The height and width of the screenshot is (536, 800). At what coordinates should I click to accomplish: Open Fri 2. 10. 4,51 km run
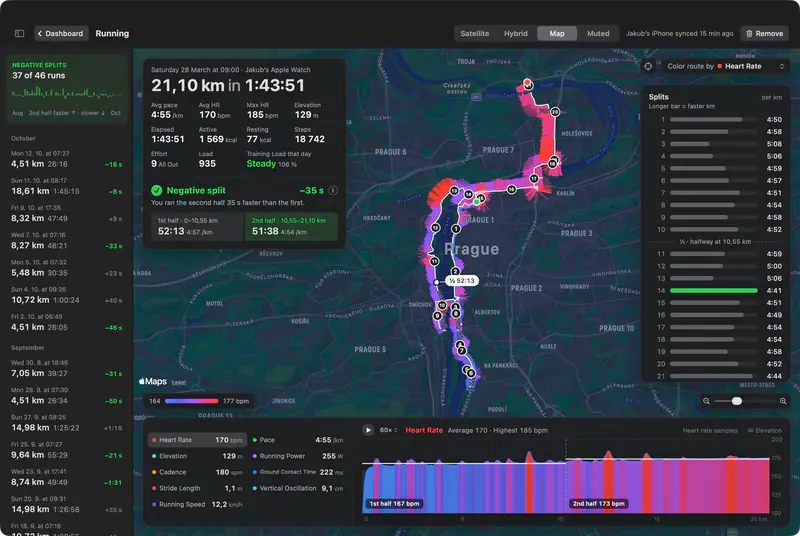point(67,322)
